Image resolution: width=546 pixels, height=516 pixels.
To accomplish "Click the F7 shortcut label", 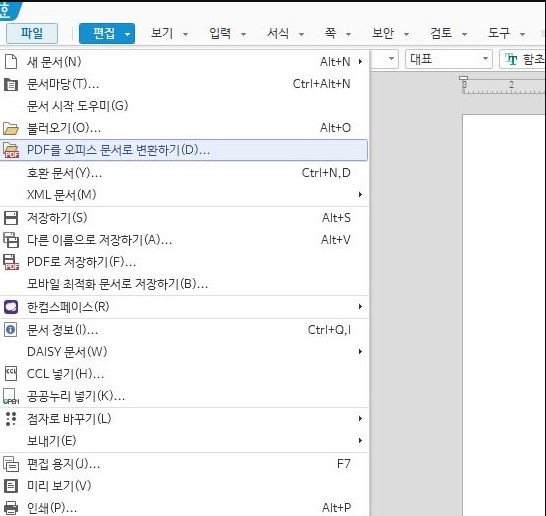I will 343,464.
